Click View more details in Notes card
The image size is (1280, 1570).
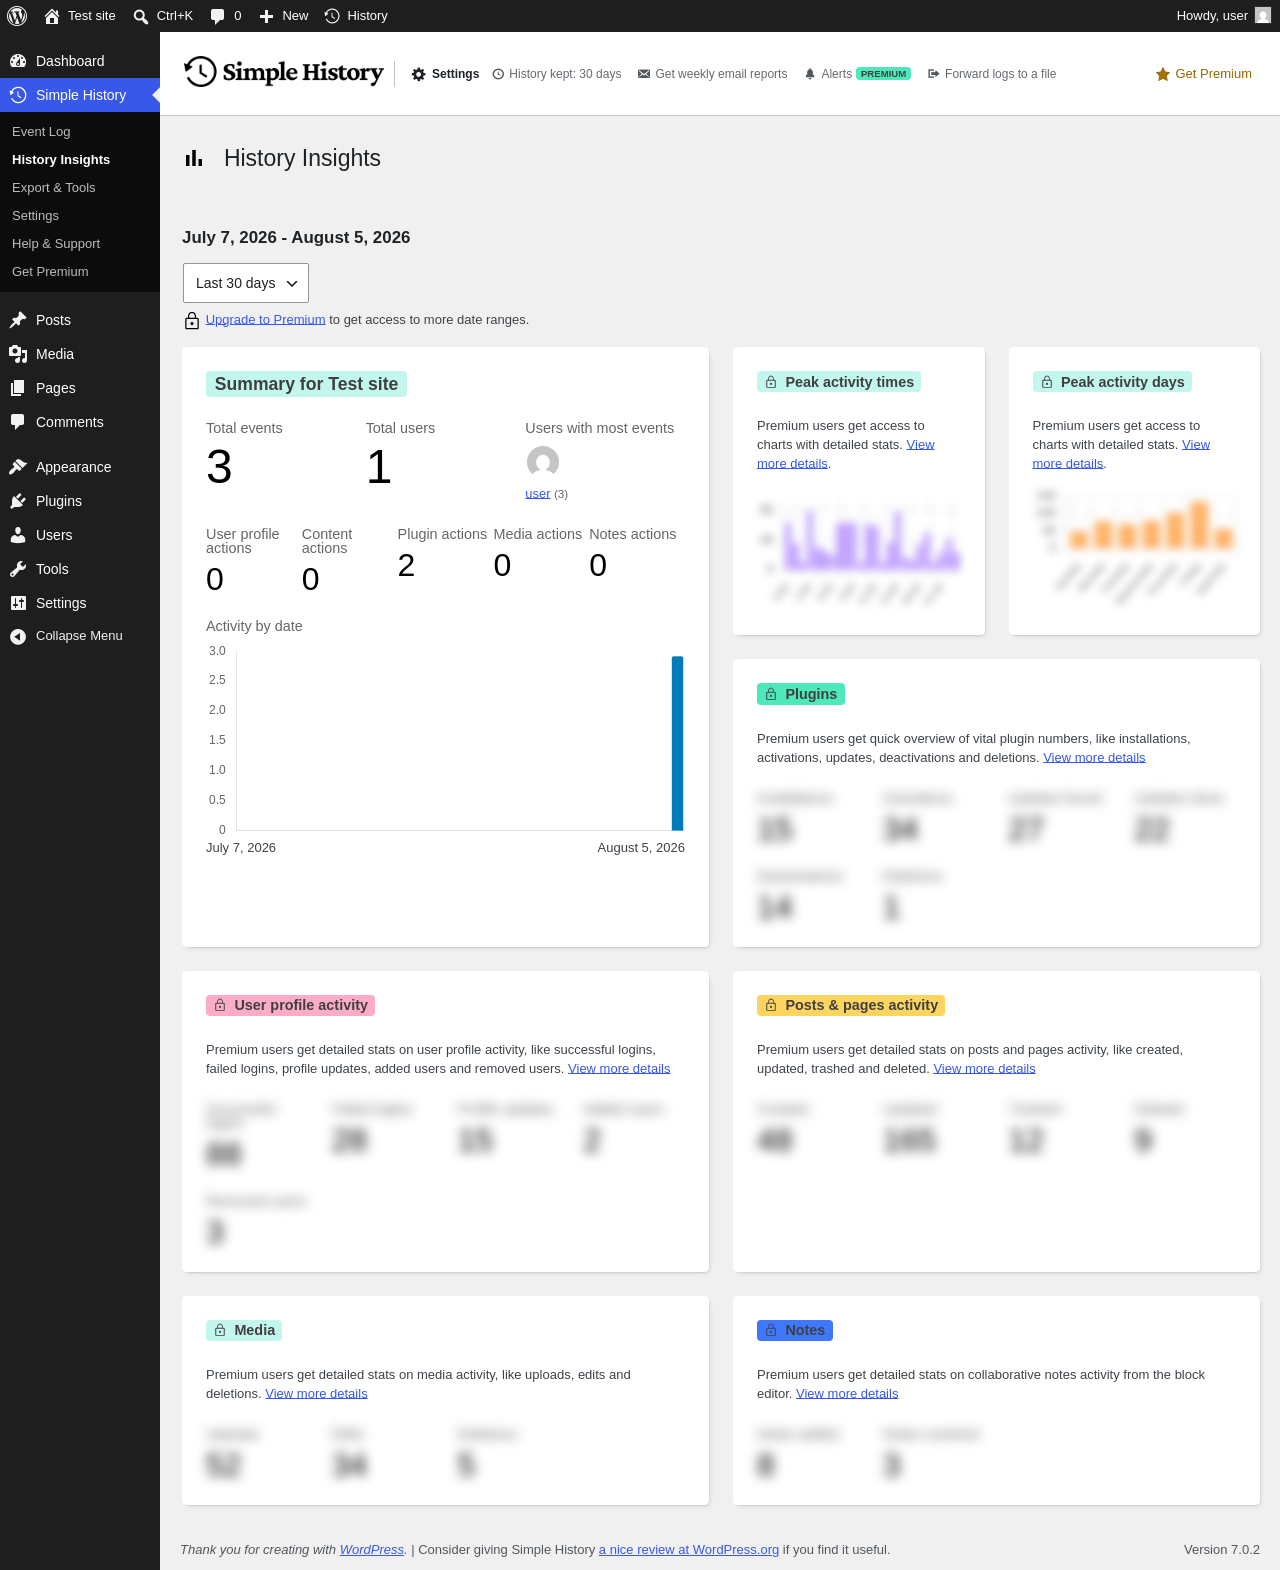(847, 1394)
